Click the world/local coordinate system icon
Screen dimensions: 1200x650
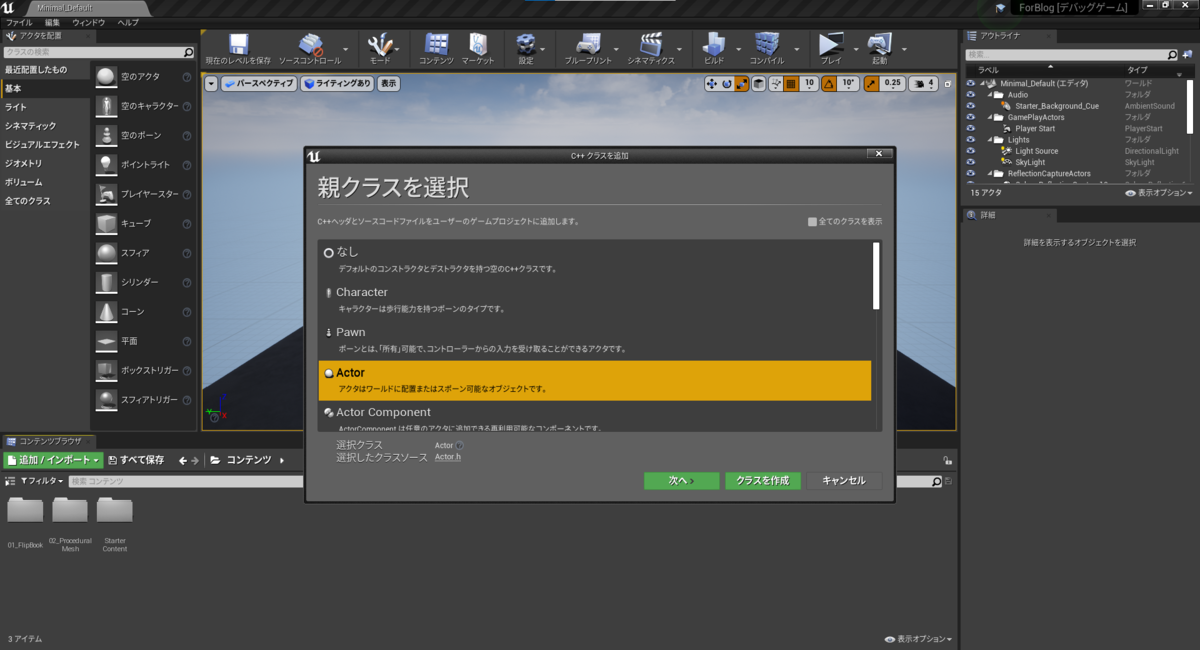759,84
